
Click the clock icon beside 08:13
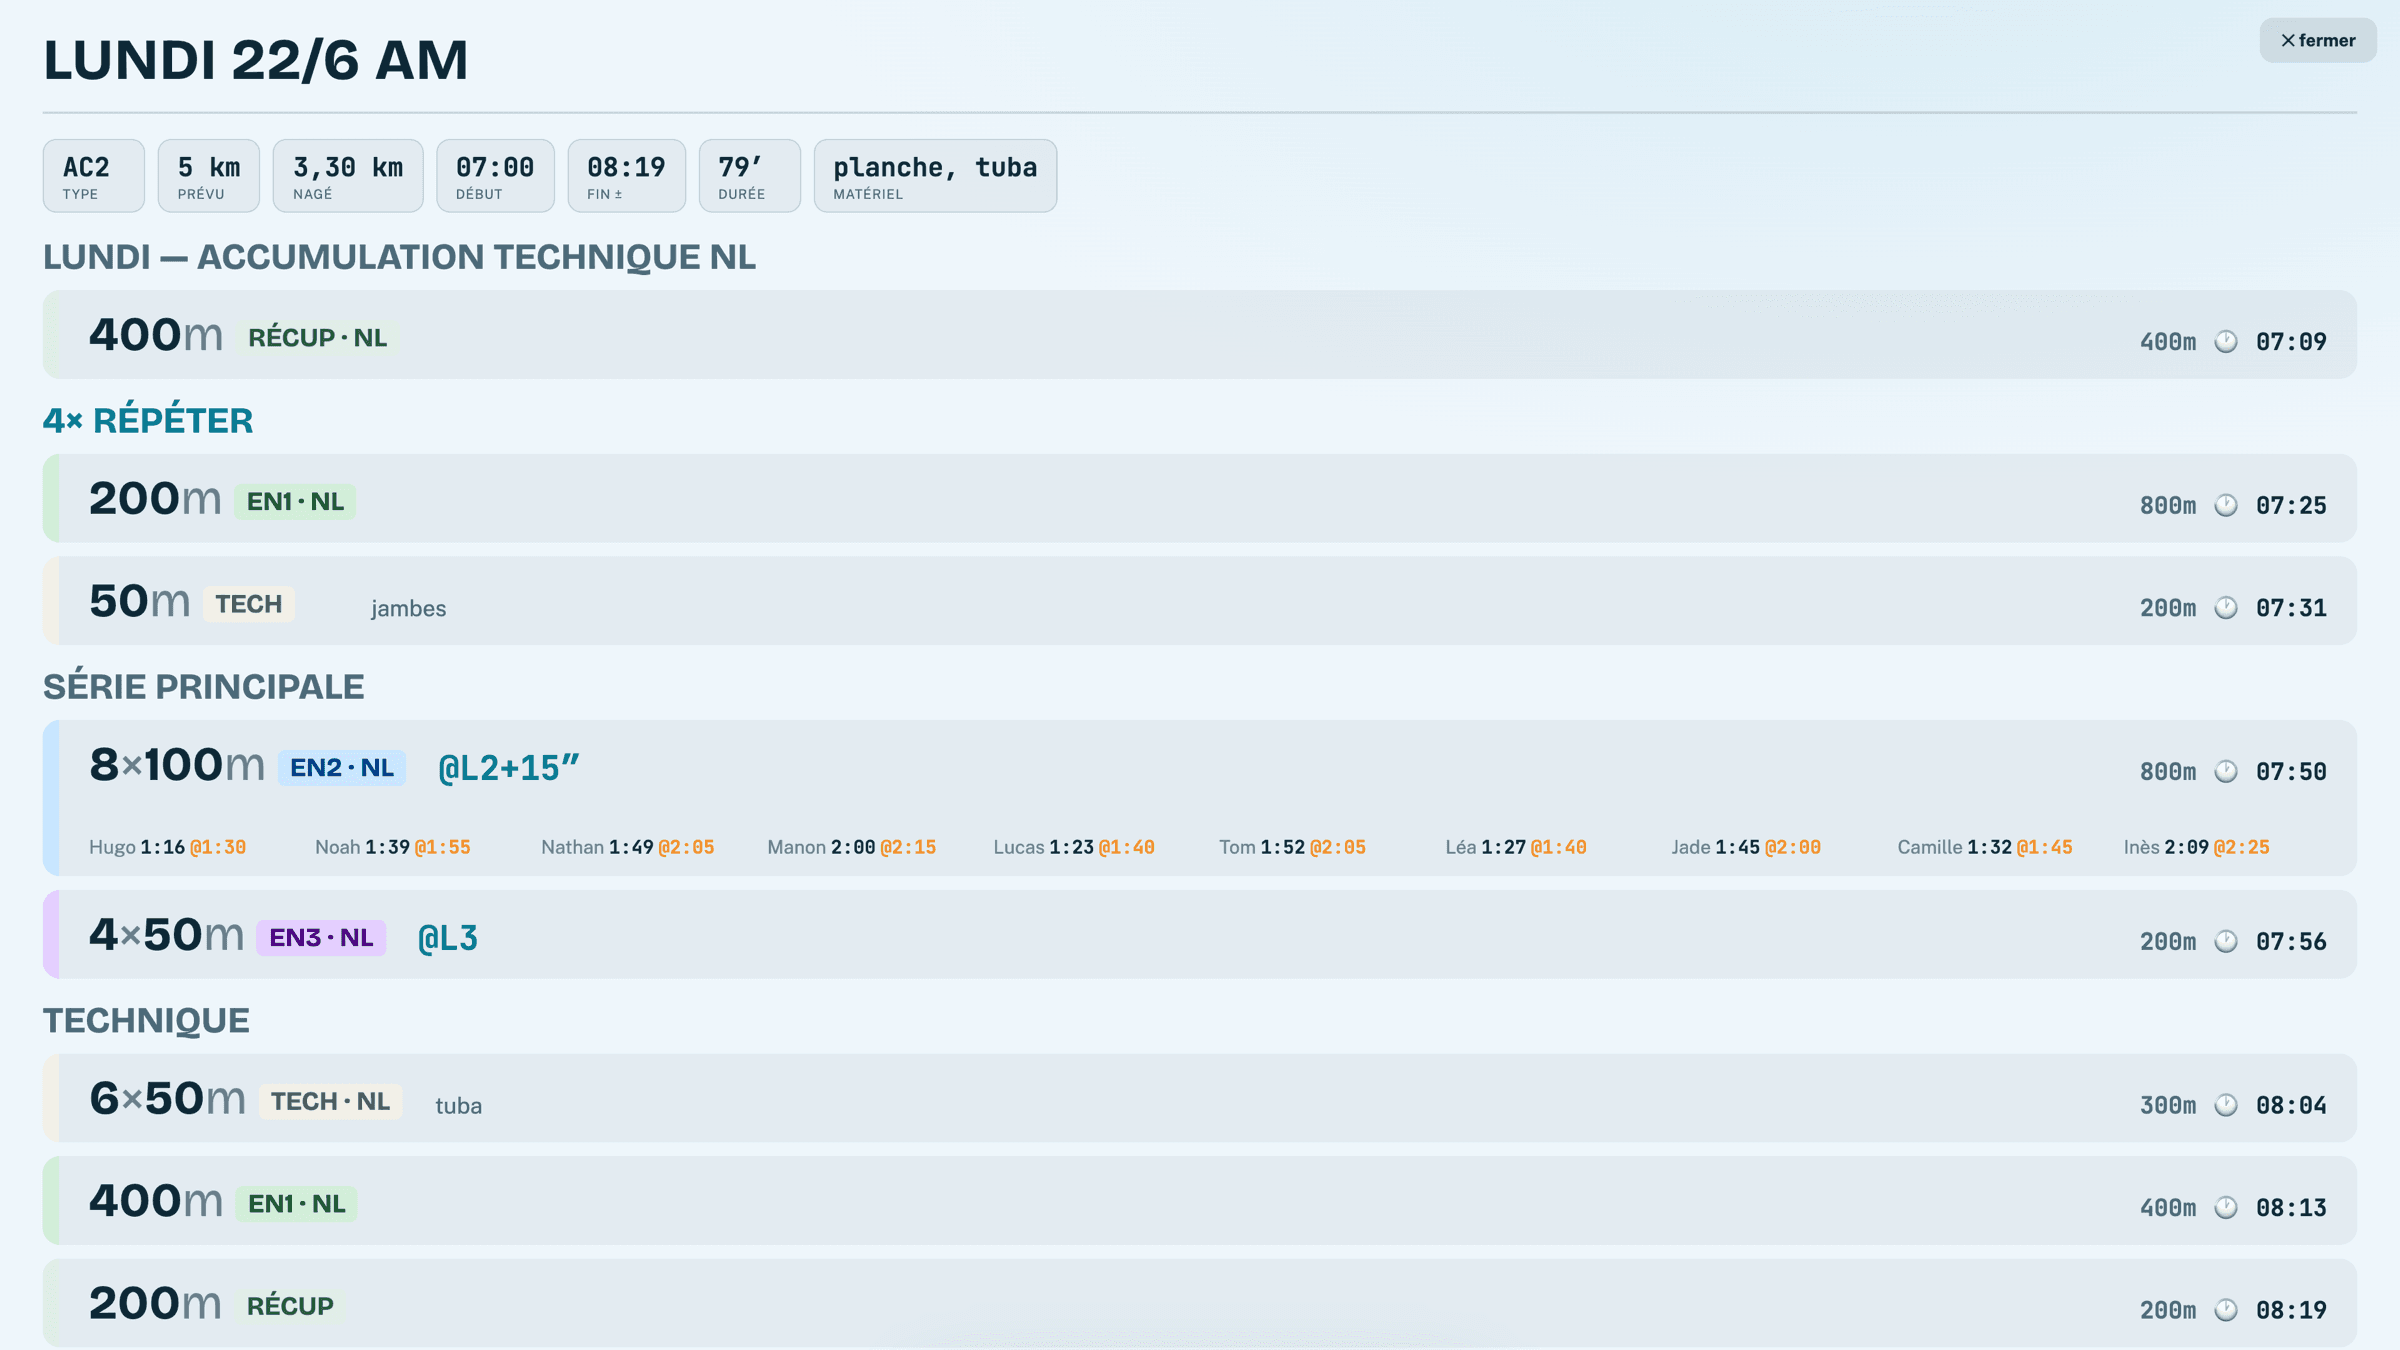click(x=2226, y=1208)
